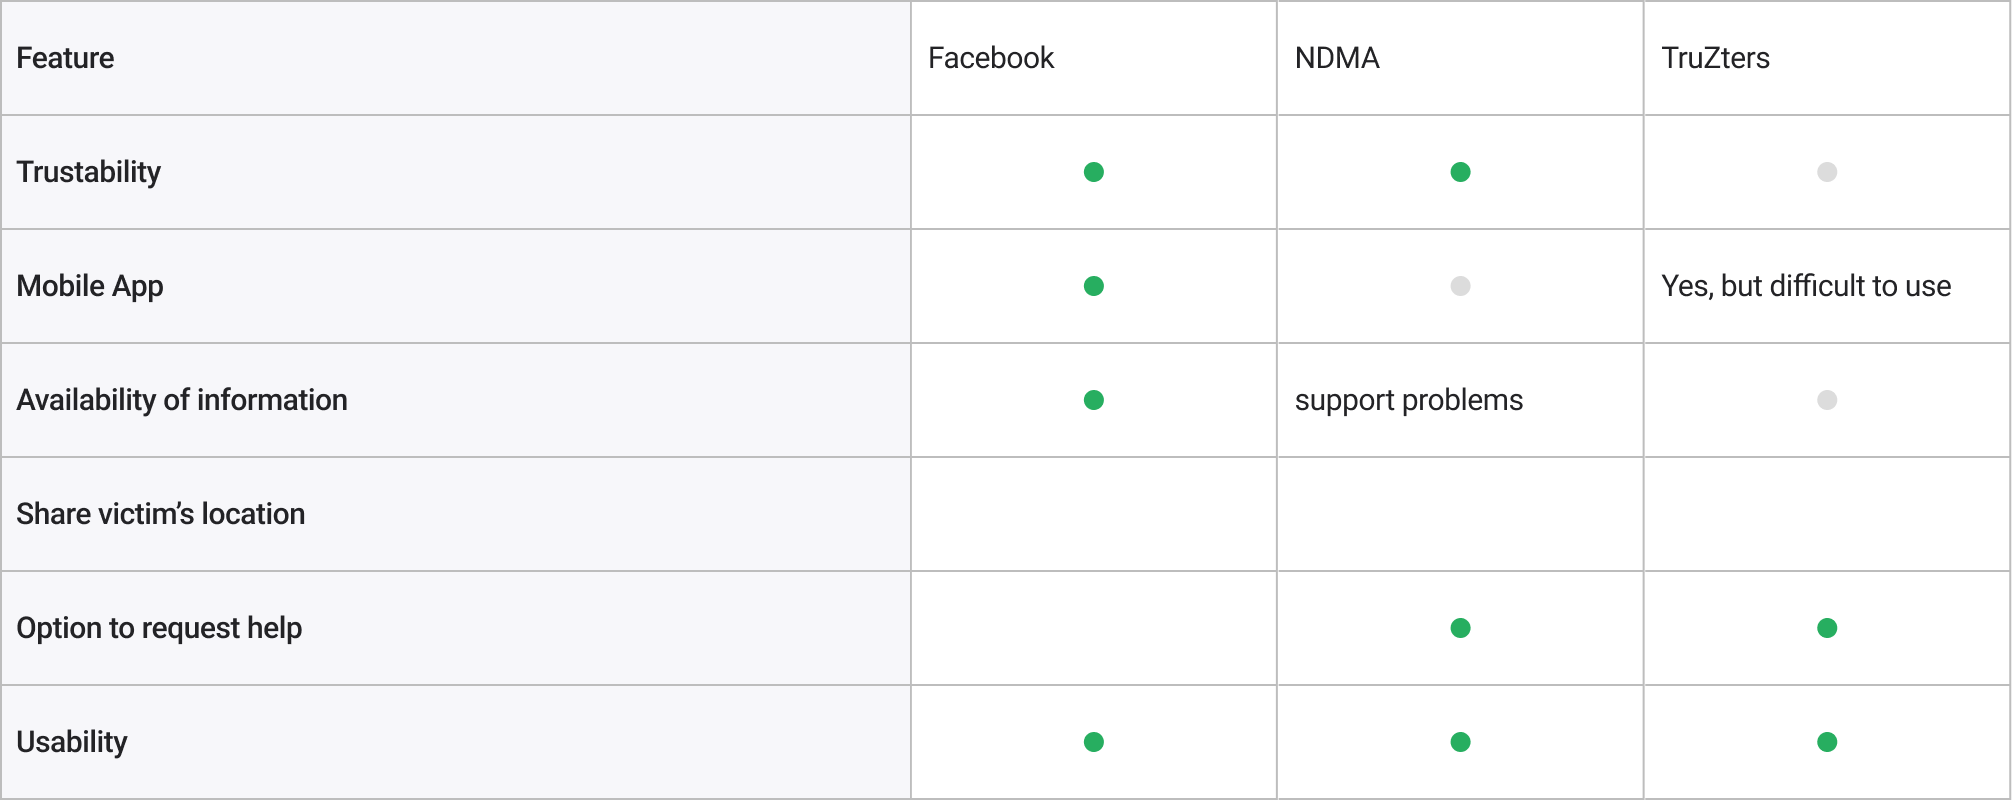This screenshot has height=800, width=2012.
Task: Click the green dot for NDMA Trustability
Action: tap(1460, 172)
